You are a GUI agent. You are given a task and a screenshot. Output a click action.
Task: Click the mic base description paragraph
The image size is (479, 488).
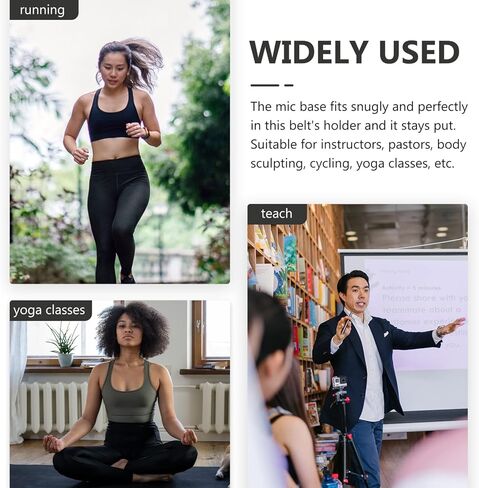(x=359, y=135)
